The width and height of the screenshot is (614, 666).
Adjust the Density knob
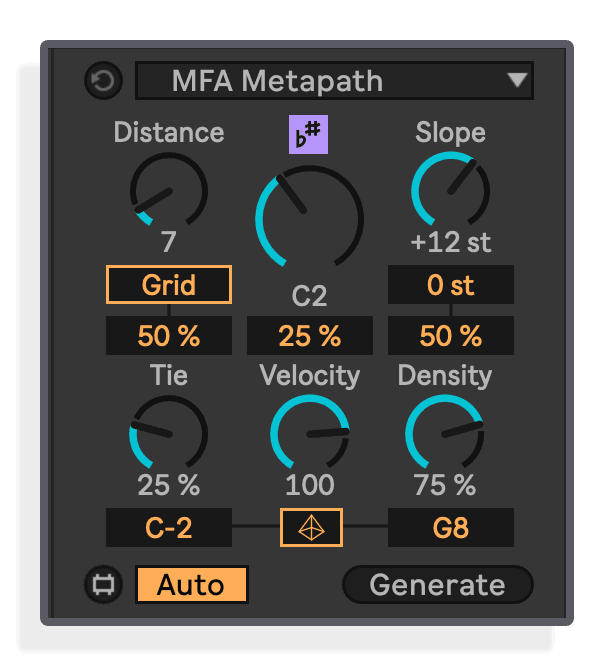coord(445,434)
